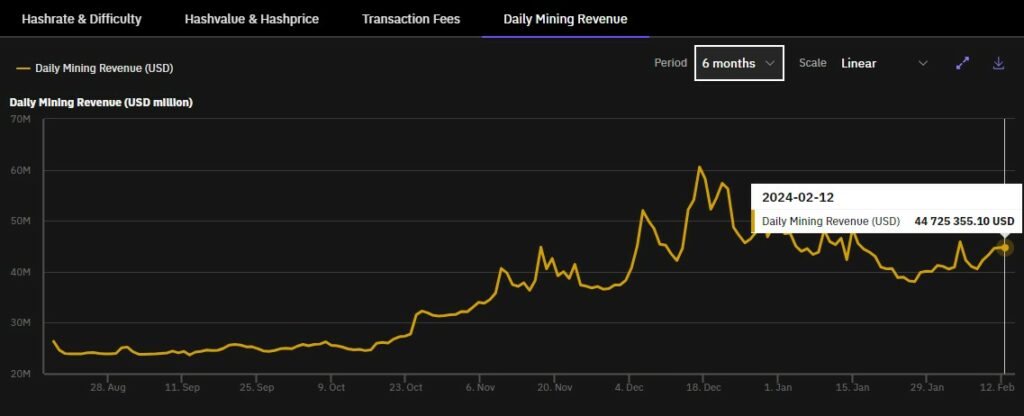Click the highlighted 2024-02-12 data point
This screenshot has height=416, width=1024.
[x=1004, y=248]
